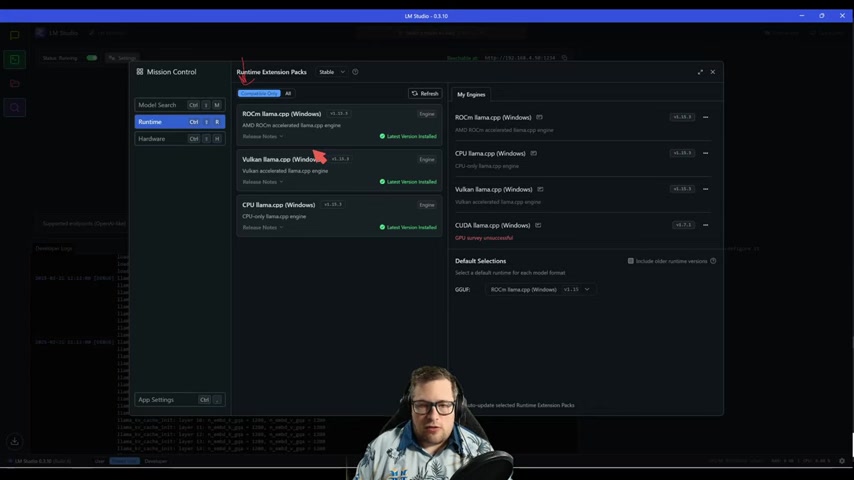
Task: Open the Developer sidebar icon
Action: [15, 59]
